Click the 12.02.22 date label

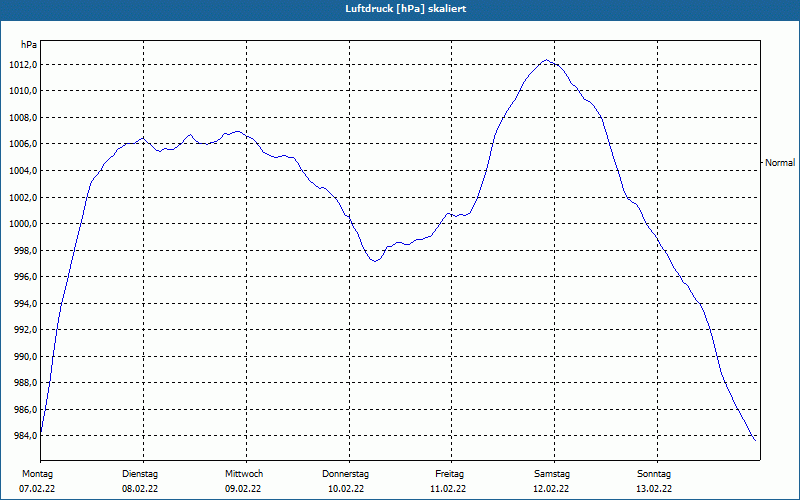point(551,489)
